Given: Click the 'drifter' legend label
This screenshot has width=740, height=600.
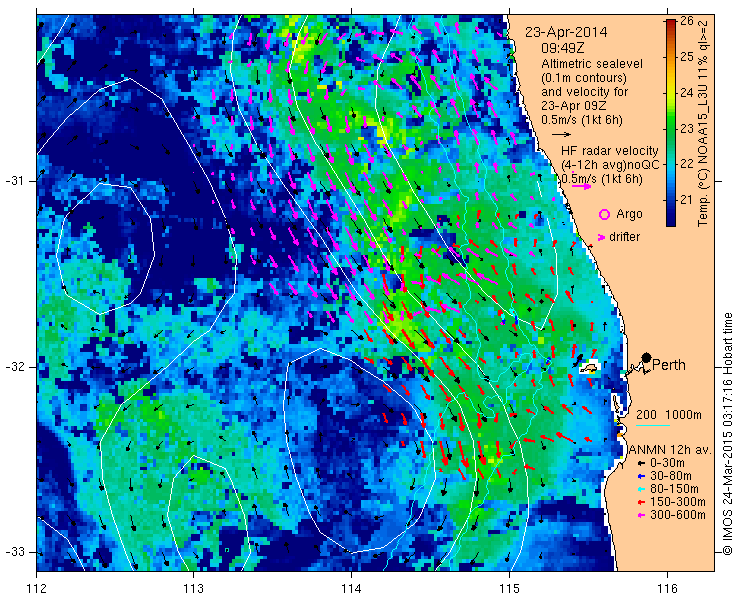Looking at the screenshot, I should pyautogui.click(x=624, y=237).
